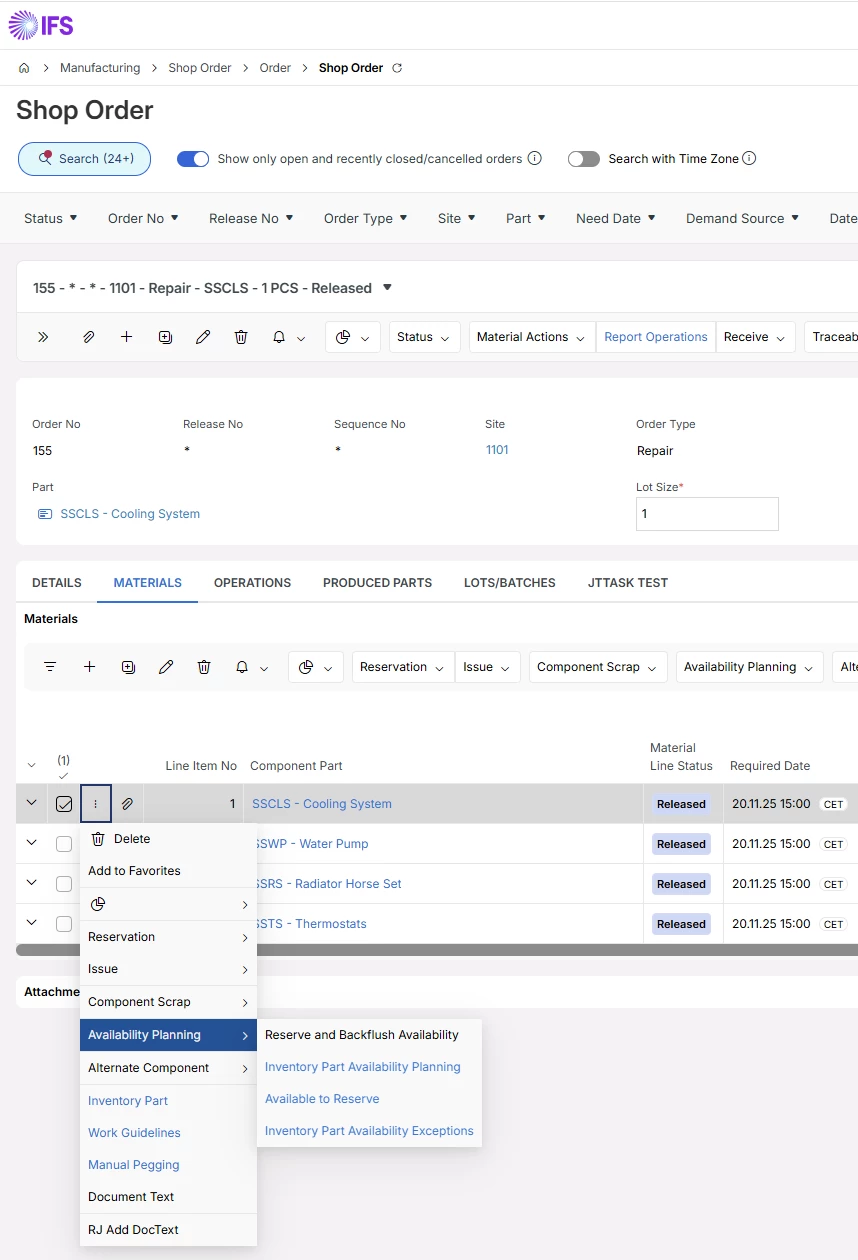Click the duplicate icon in the Materials toolbar
Viewport: 858px width, 1260px height.
tap(128, 667)
